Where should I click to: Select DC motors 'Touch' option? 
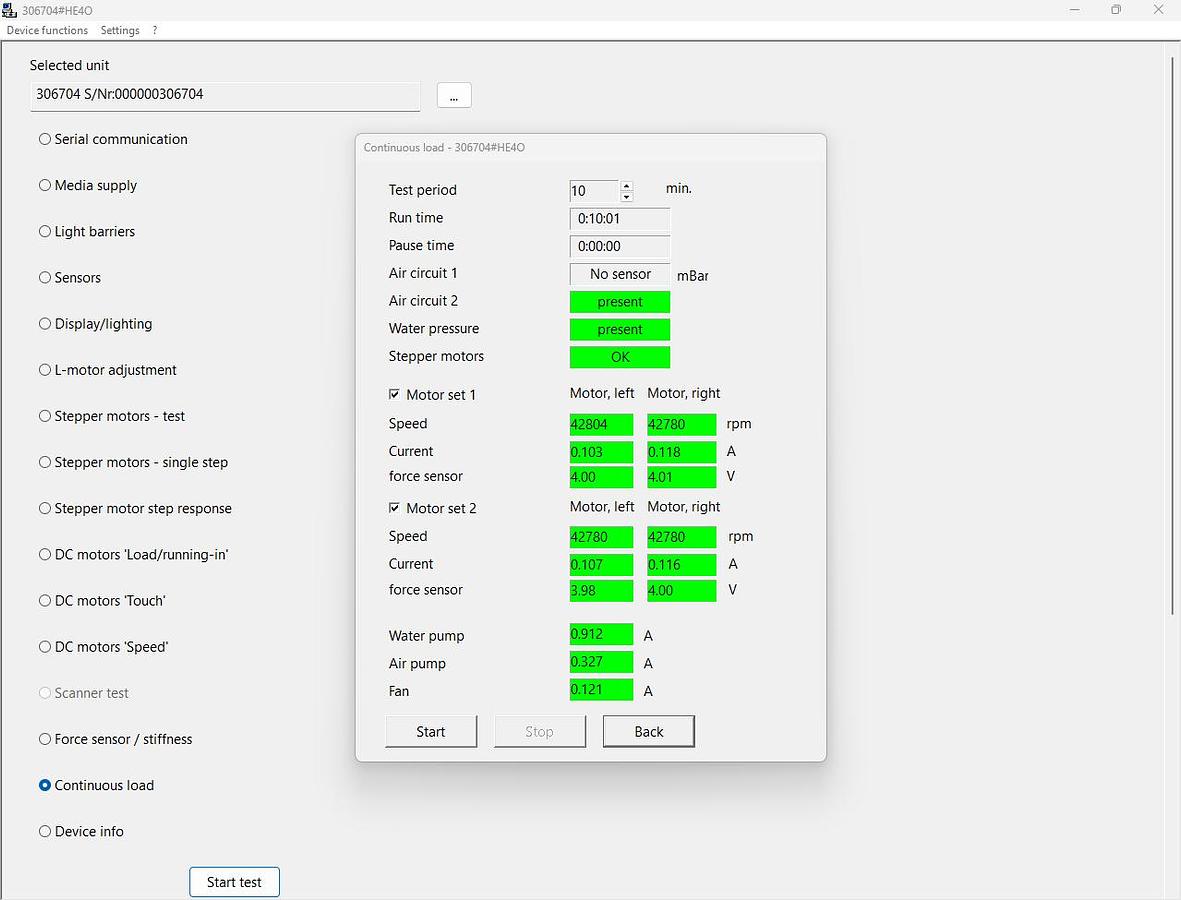[102, 600]
